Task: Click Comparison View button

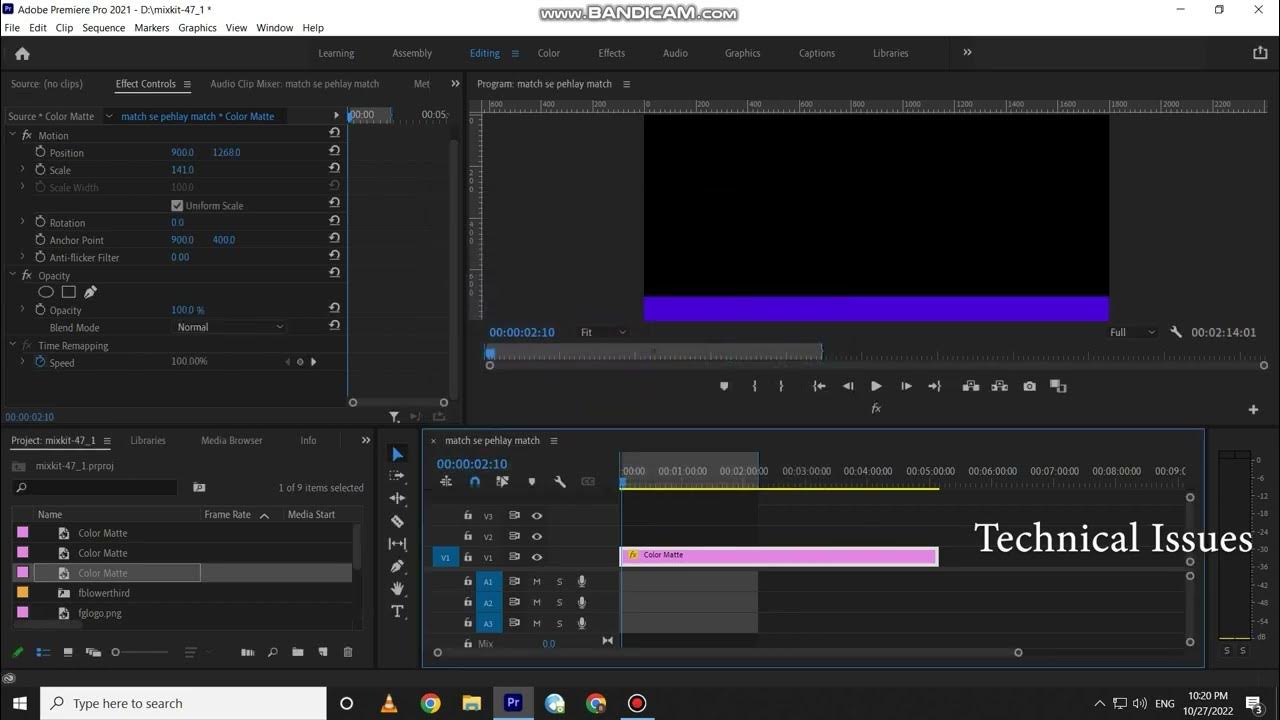Action: pos(1059,386)
